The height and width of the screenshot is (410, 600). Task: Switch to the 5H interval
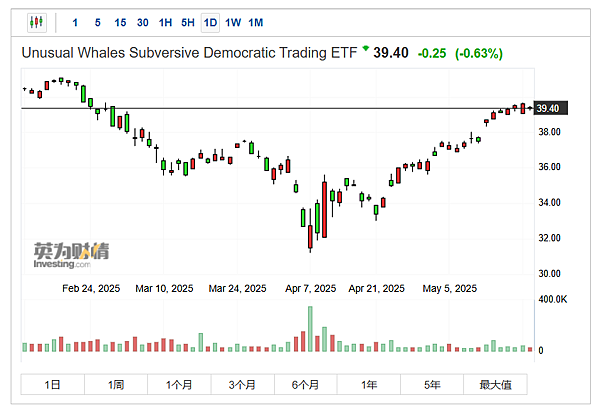[188, 23]
